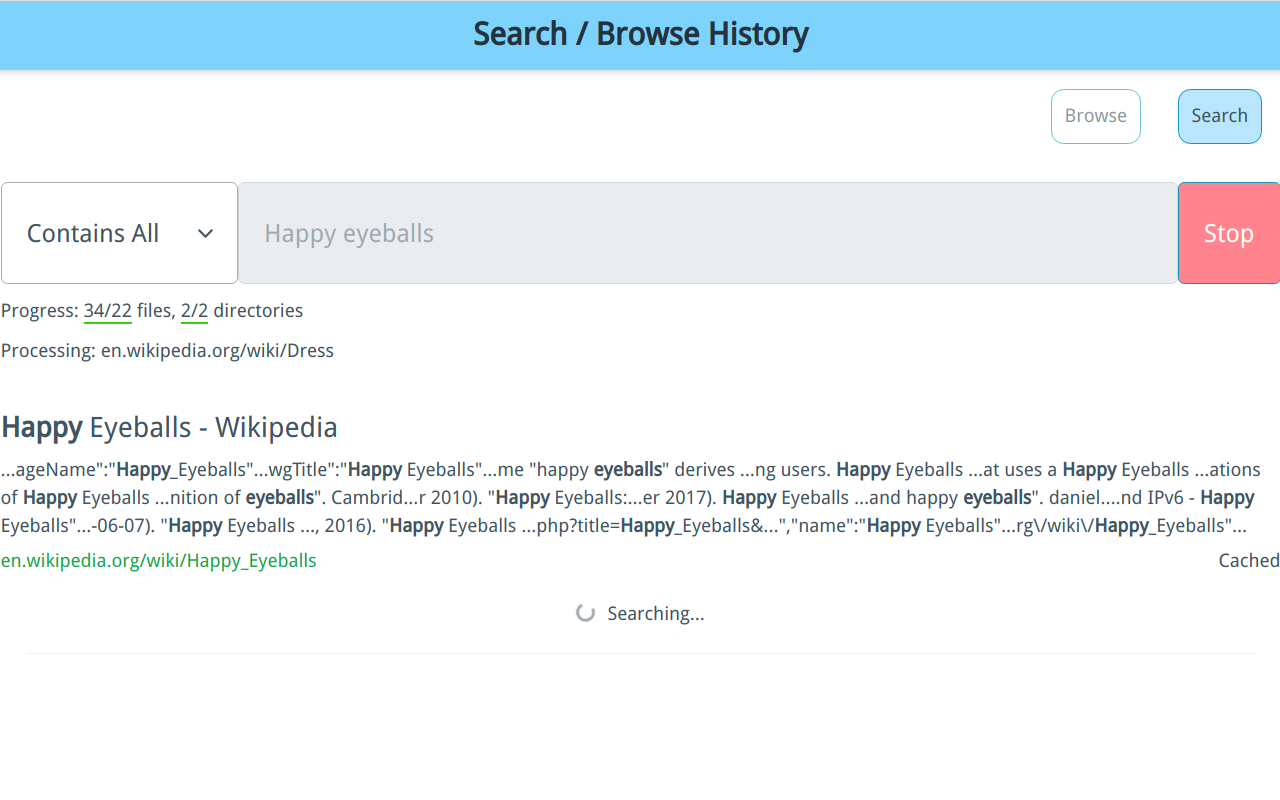
Task: Click the chevron arrow in Contains All dropdown
Action: click(205, 233)
